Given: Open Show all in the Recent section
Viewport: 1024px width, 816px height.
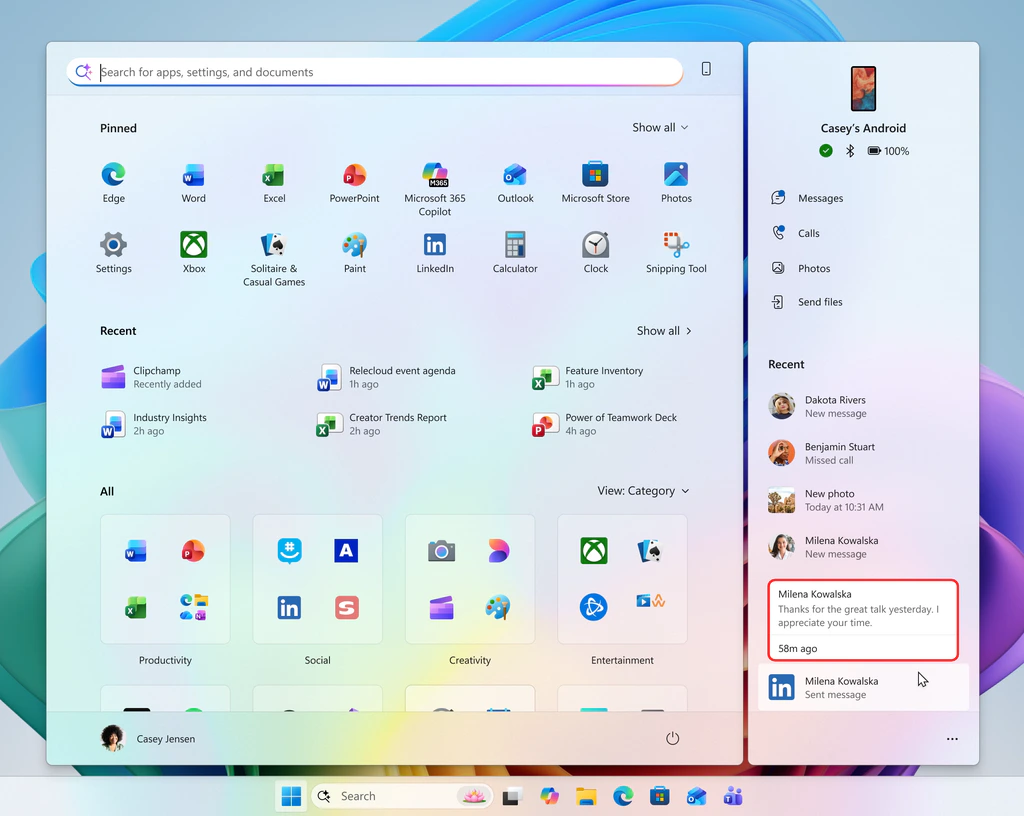Looking at the screenshot, I should point(664,331).
